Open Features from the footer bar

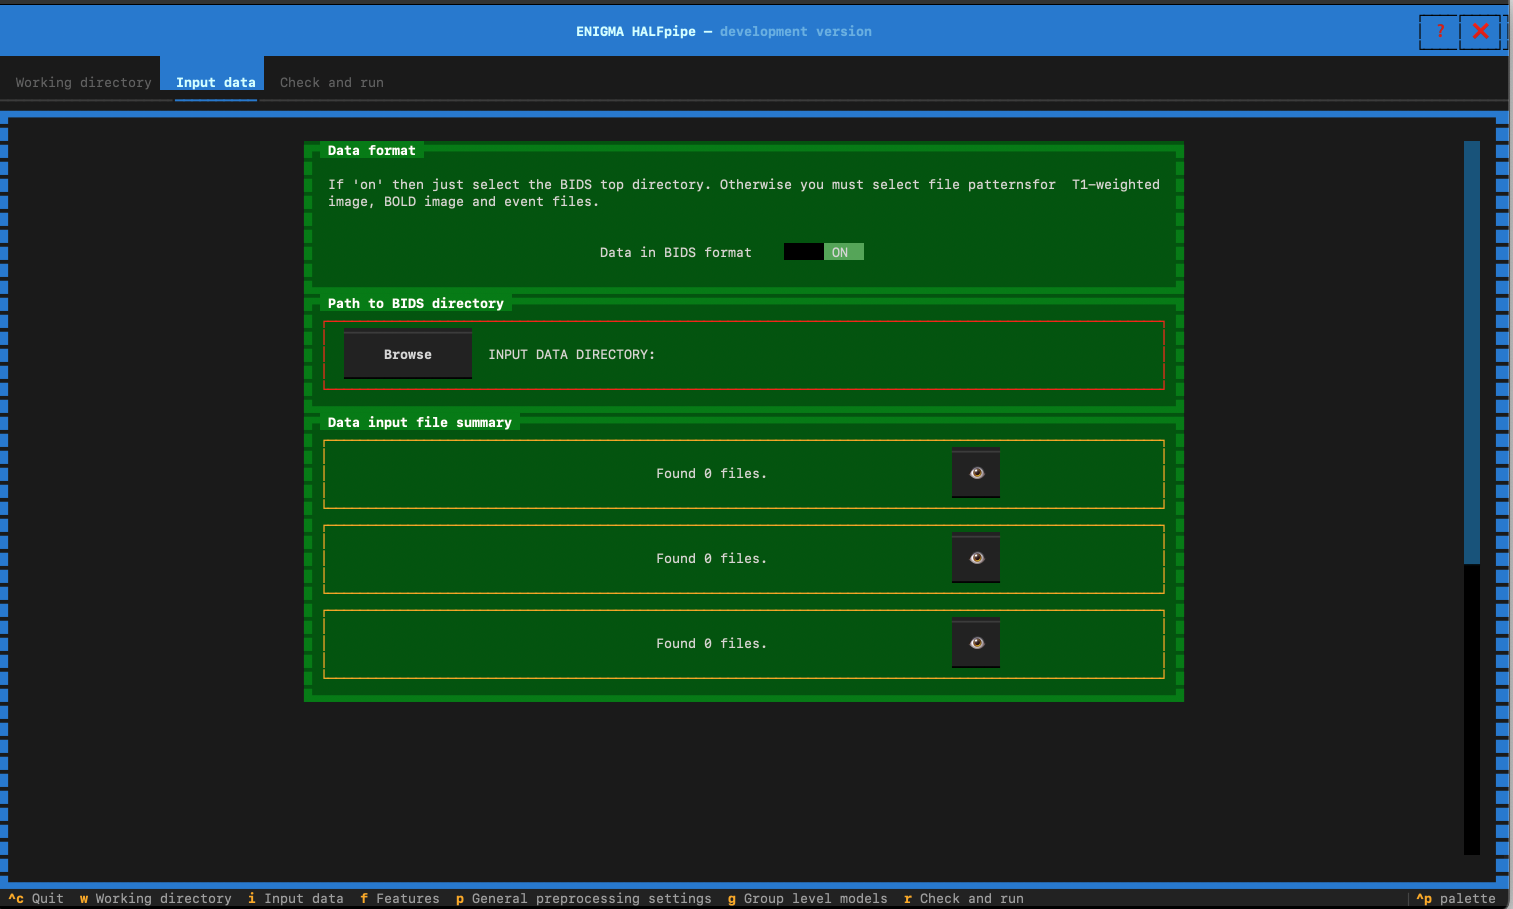400,899
